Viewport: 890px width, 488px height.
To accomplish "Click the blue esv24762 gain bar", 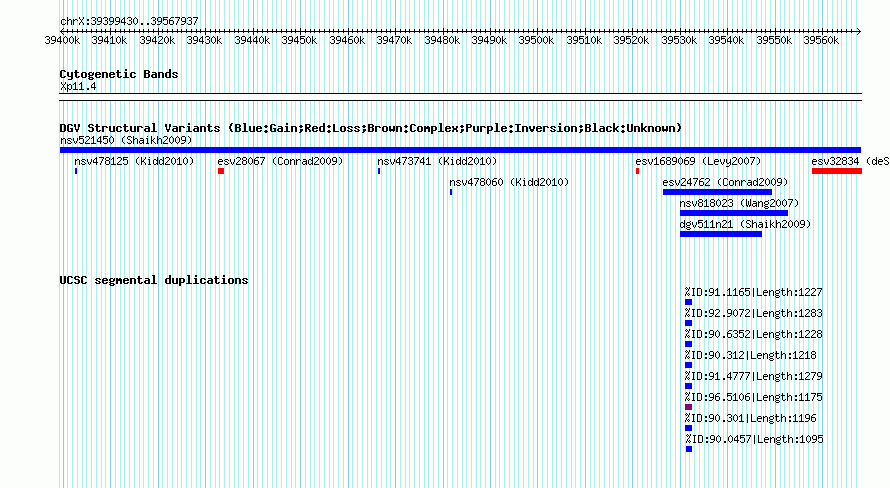I will click(717, 192).
